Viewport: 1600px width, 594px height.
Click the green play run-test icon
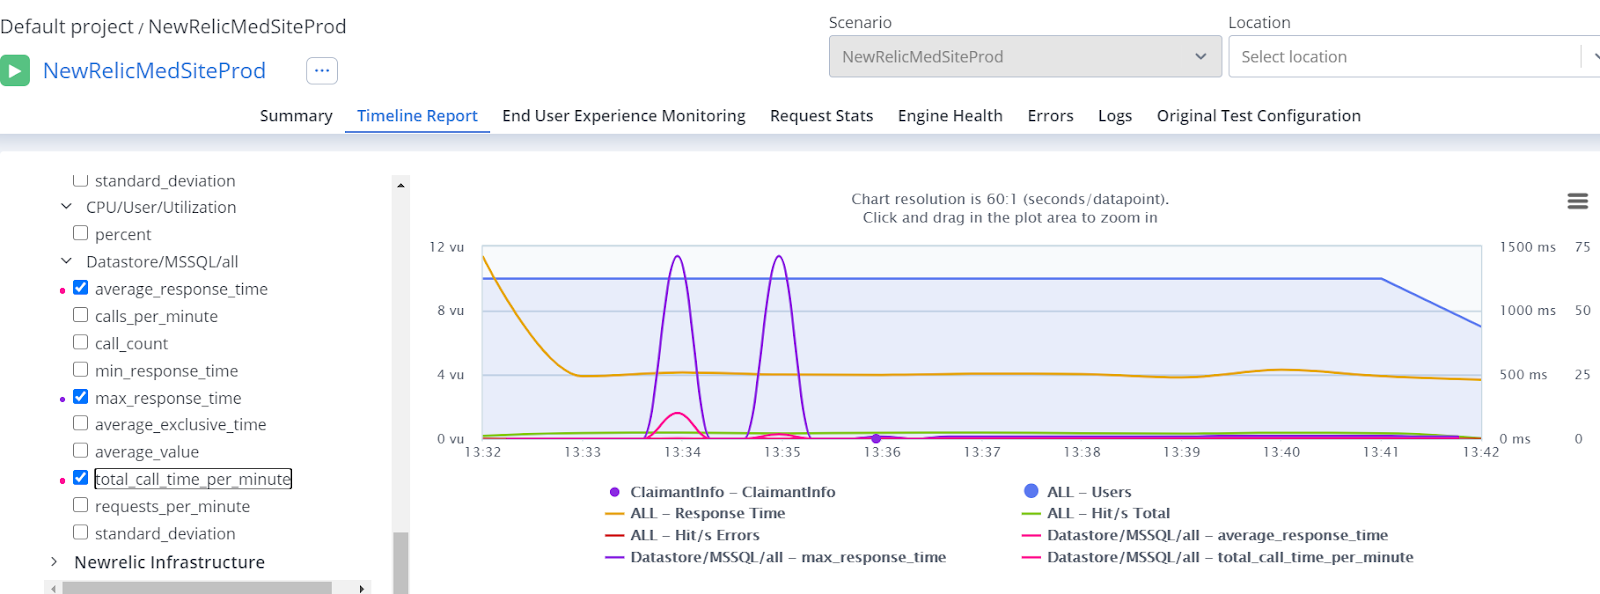14,71
